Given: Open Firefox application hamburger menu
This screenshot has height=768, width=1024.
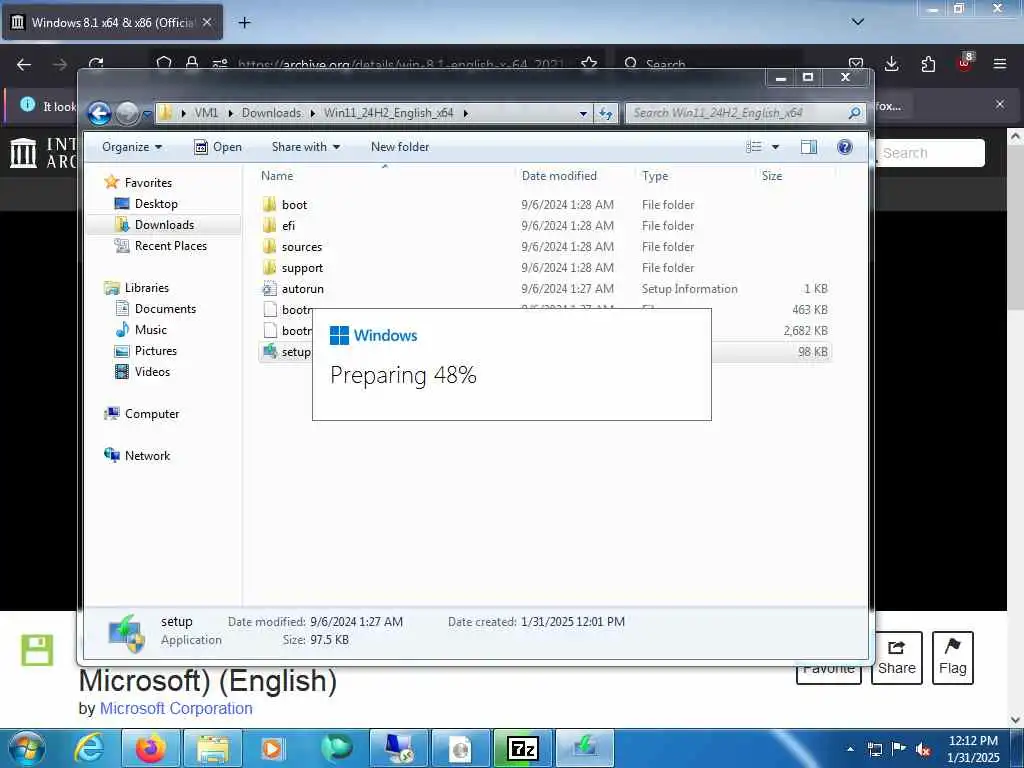Looking at the screenshot, I should point(999,64).
